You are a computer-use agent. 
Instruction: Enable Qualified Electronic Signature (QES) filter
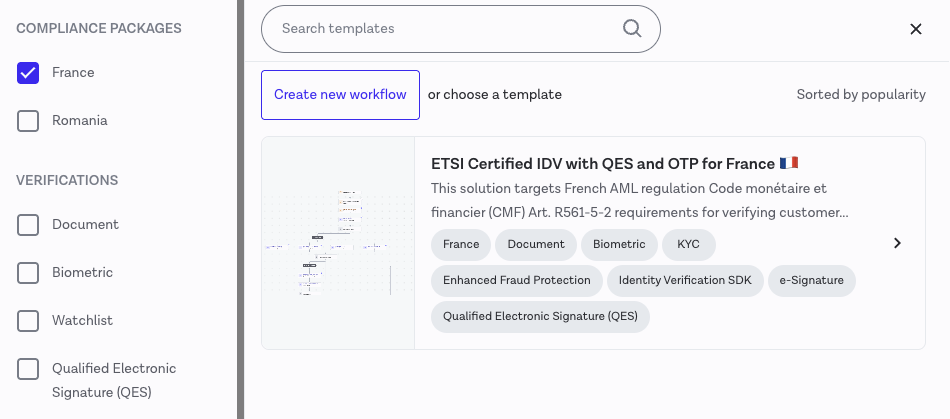pyautogui.click(x=28, y=369)
